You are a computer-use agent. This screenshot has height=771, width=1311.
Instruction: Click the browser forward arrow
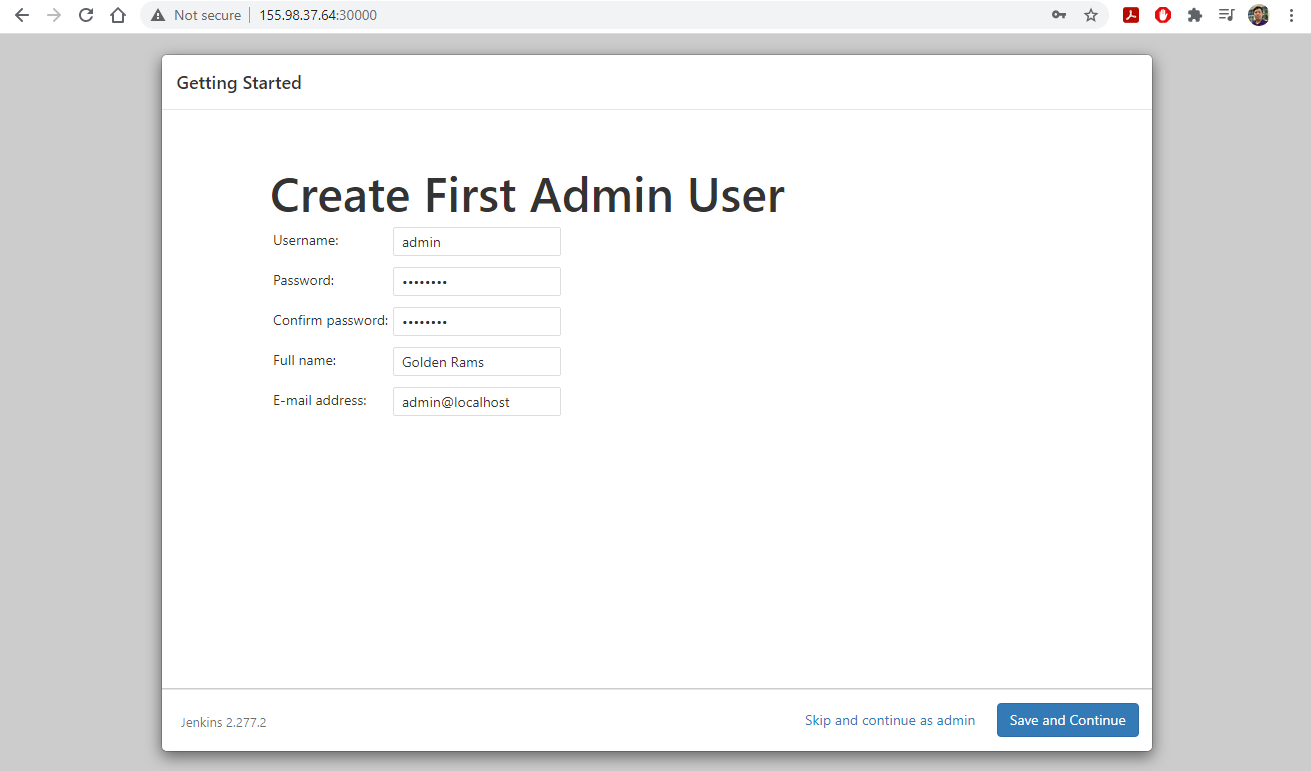click(54, 15)
